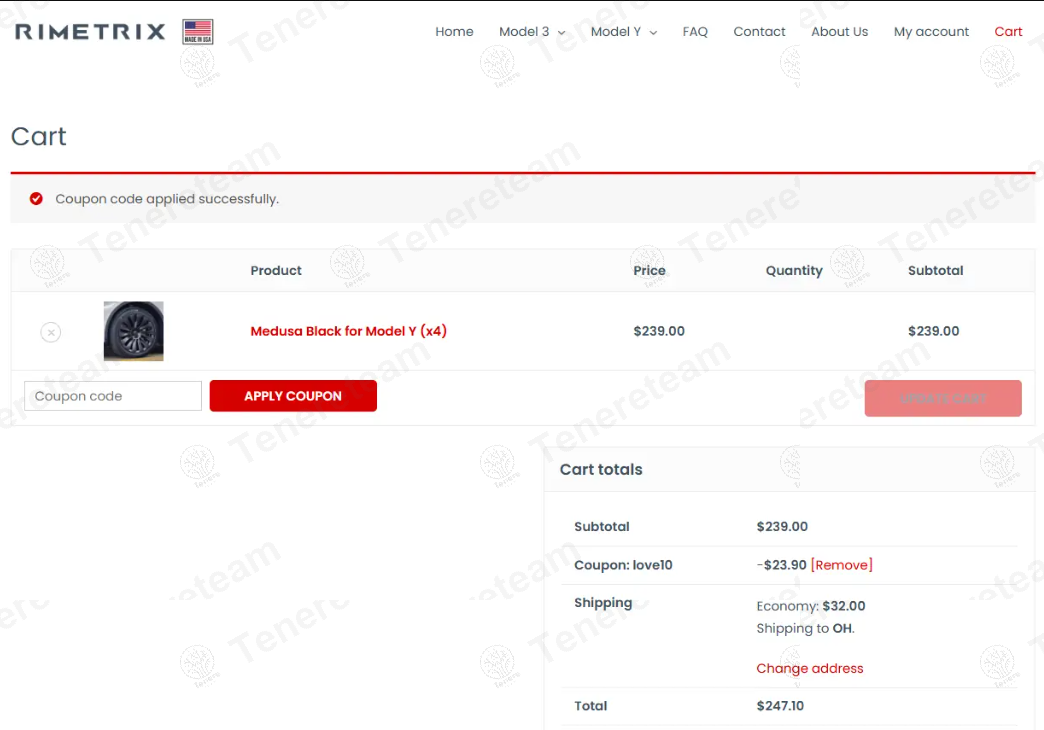Click the Economy: $32.00 shipping text
This screenshot has width=1044, height=730.
coord(810,606)
